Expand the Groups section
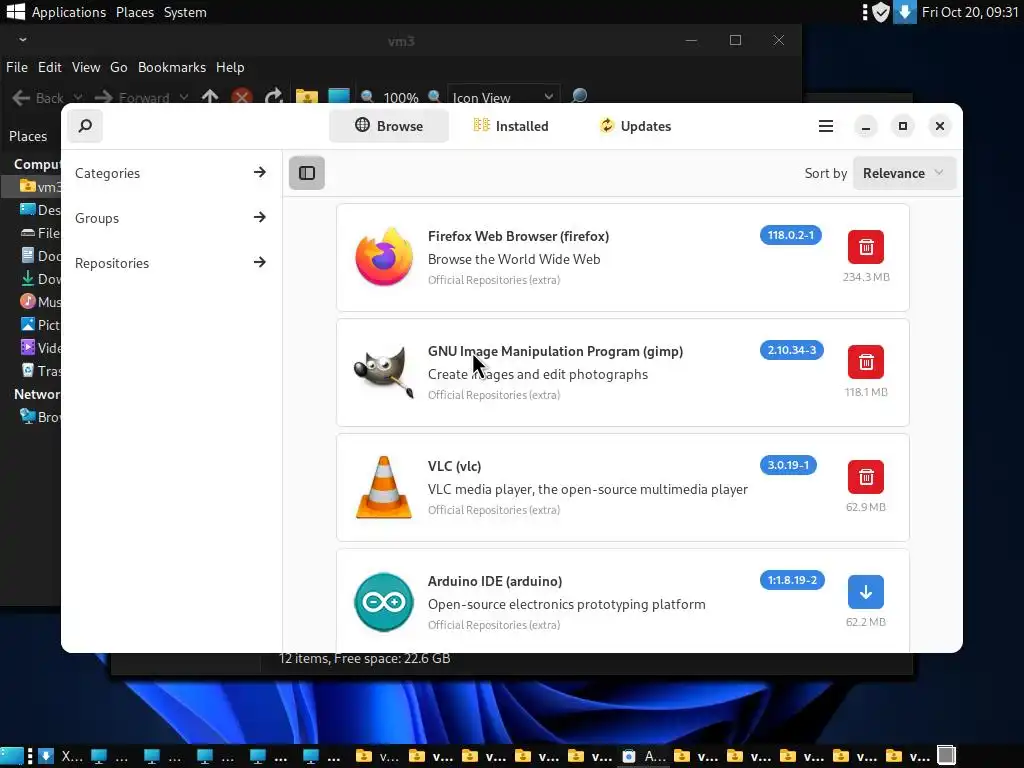This screenshot has width=1024, height=768. [170, 217]
